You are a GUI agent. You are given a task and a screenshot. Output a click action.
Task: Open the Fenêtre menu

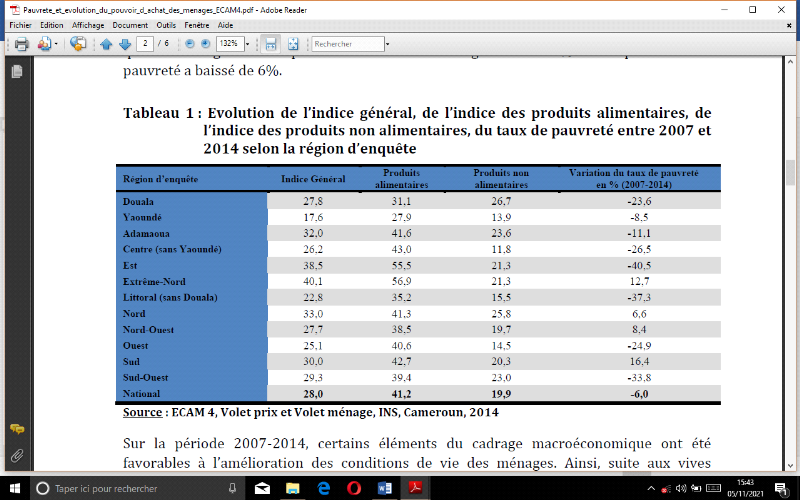(196, 25)
